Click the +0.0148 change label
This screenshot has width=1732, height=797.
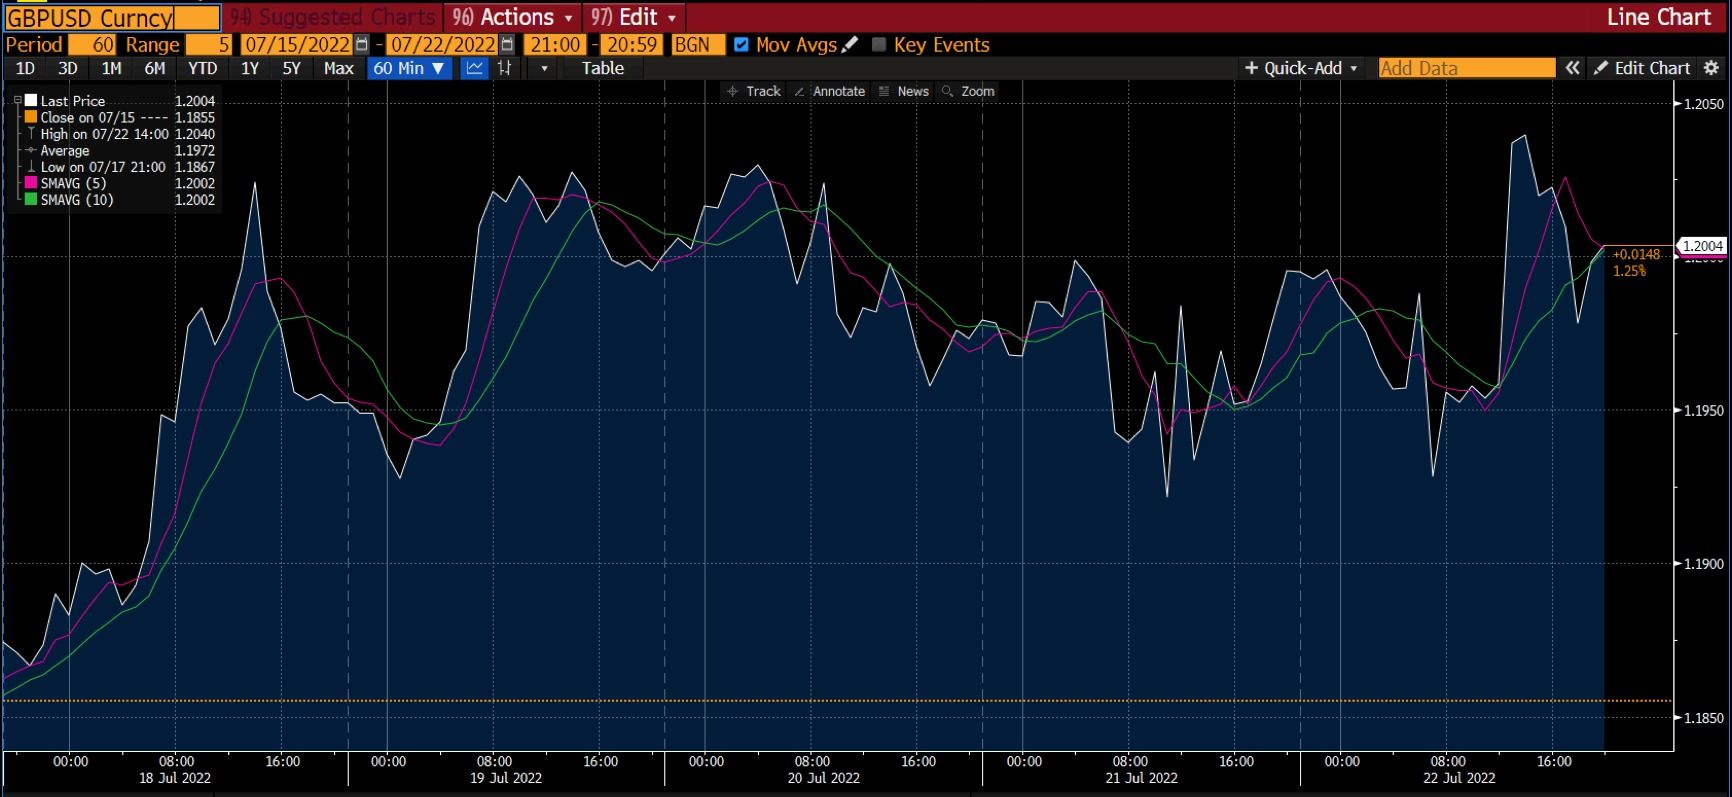point(1636,255)
